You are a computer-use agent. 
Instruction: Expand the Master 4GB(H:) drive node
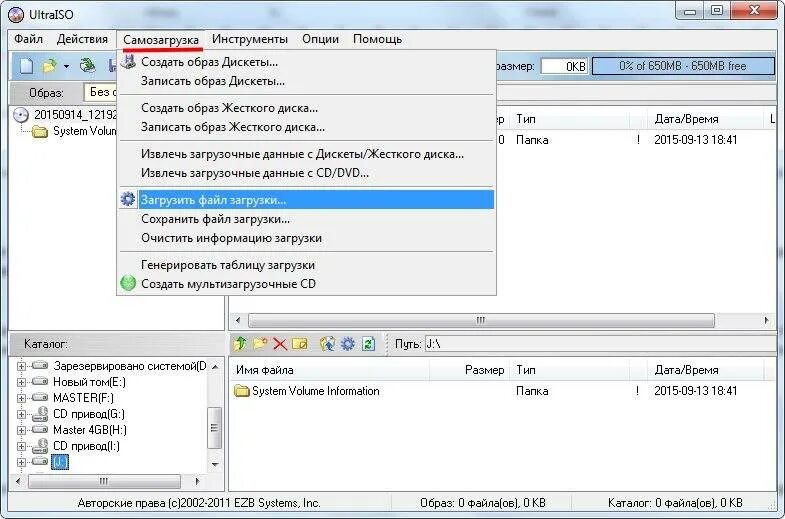click(21, 430)
